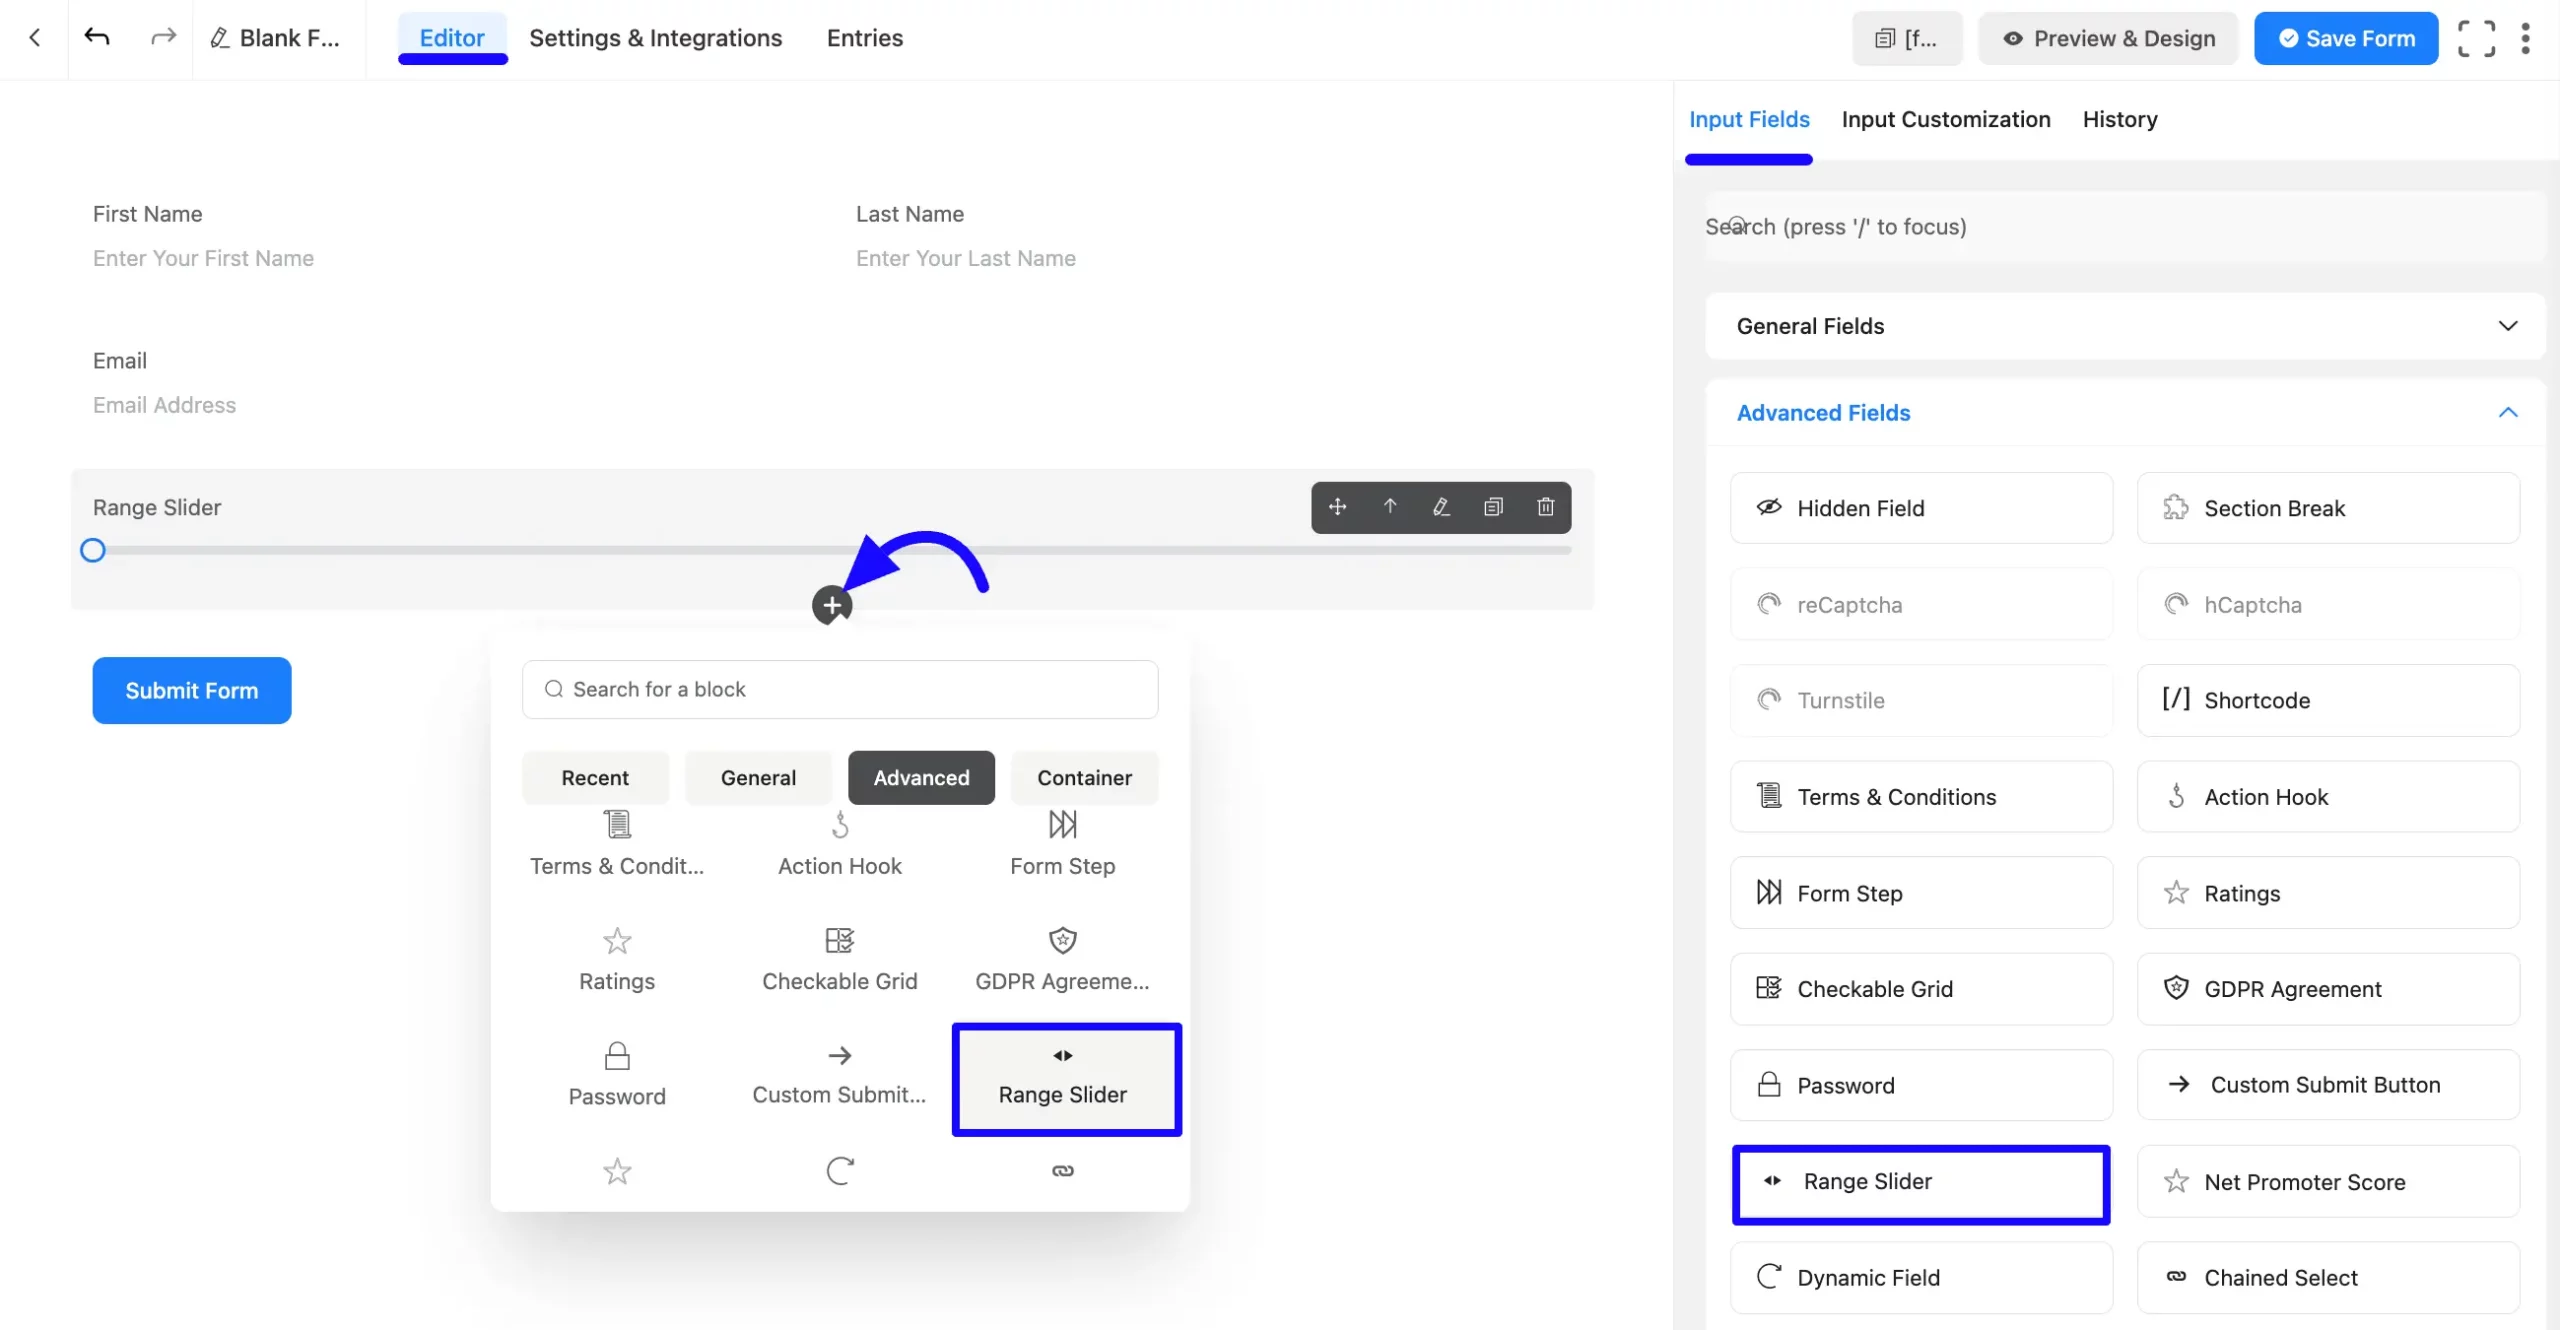2560x1330 pixels.
Task: Click the plus add-field icon below slider
Action: 832,605
